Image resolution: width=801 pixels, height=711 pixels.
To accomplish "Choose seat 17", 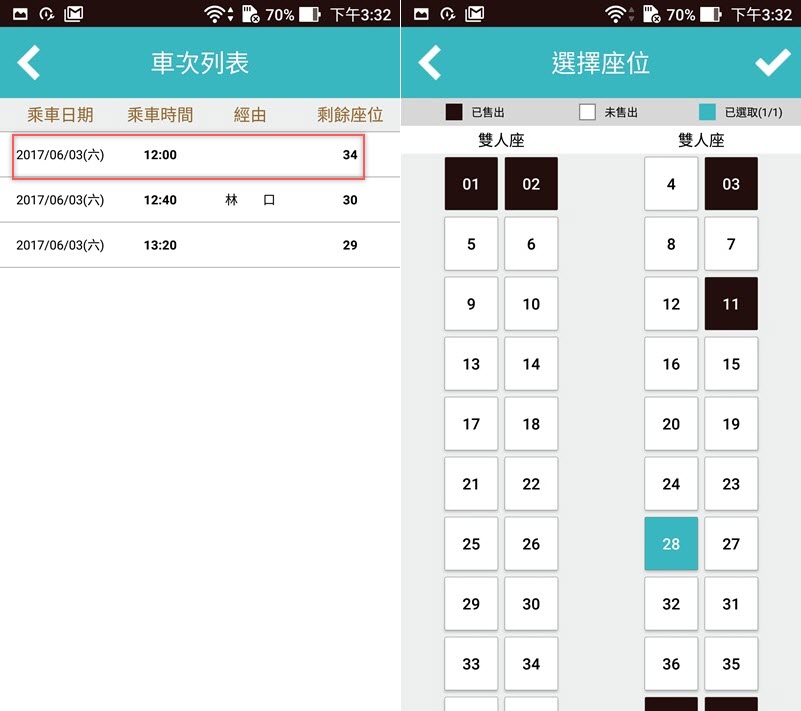I will 471,424.
